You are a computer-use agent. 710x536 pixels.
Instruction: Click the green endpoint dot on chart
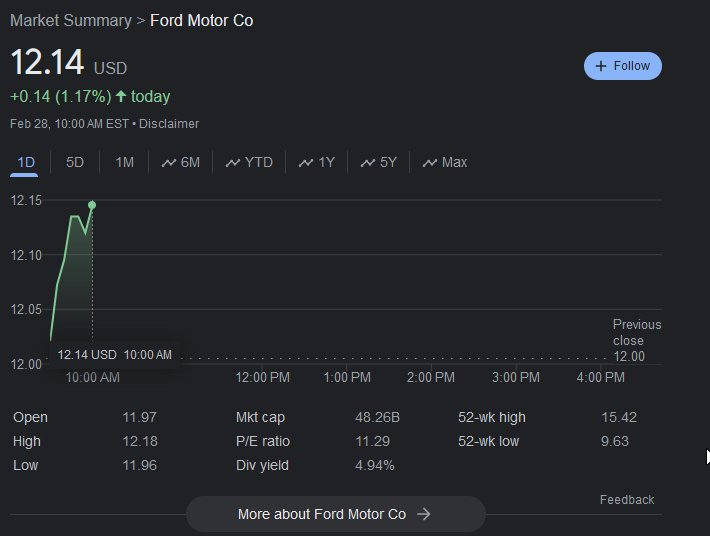click(x=92, y=205)
